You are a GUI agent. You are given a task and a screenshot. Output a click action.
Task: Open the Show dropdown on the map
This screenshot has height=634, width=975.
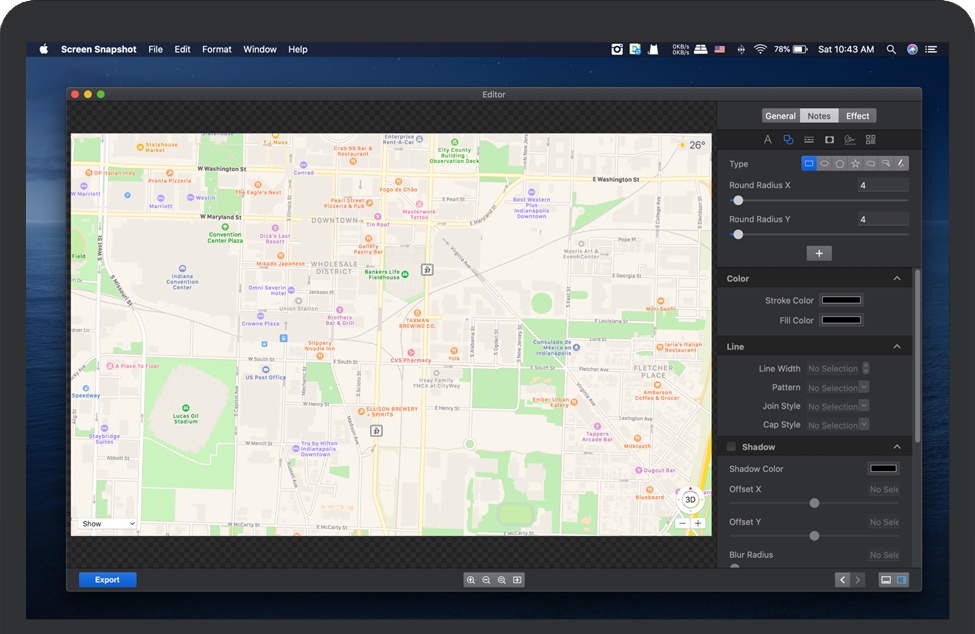pyautogui.click(x=106, y=523)
